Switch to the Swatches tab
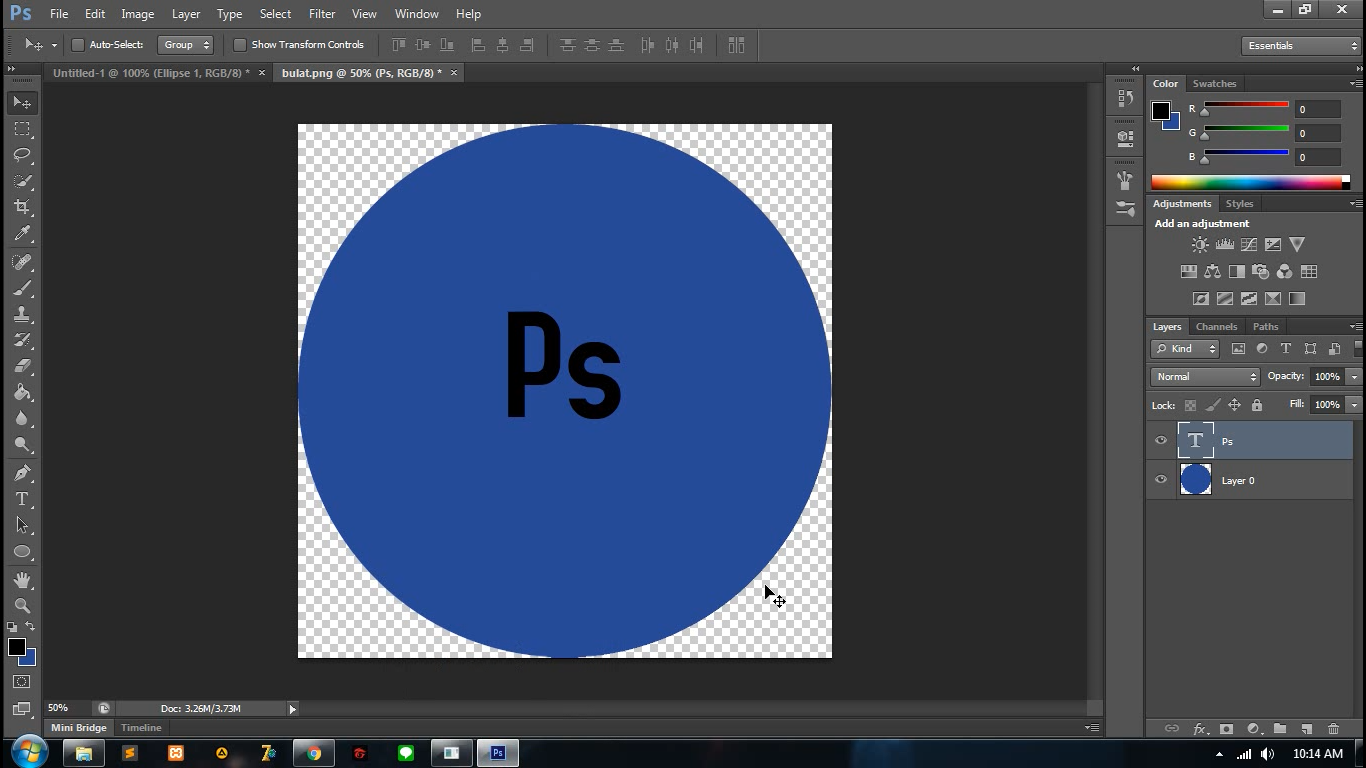This screenshot has width=1366, height=768. point(1214,84)
